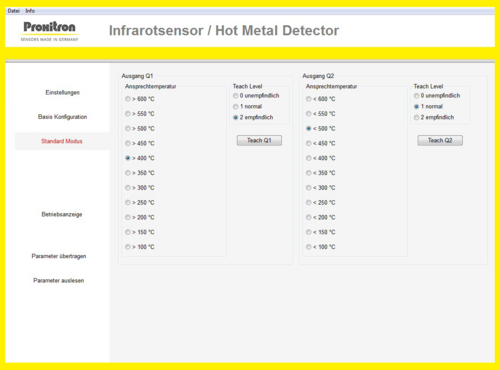Select Q1 threshold > 350 °C

coord(140,173)
